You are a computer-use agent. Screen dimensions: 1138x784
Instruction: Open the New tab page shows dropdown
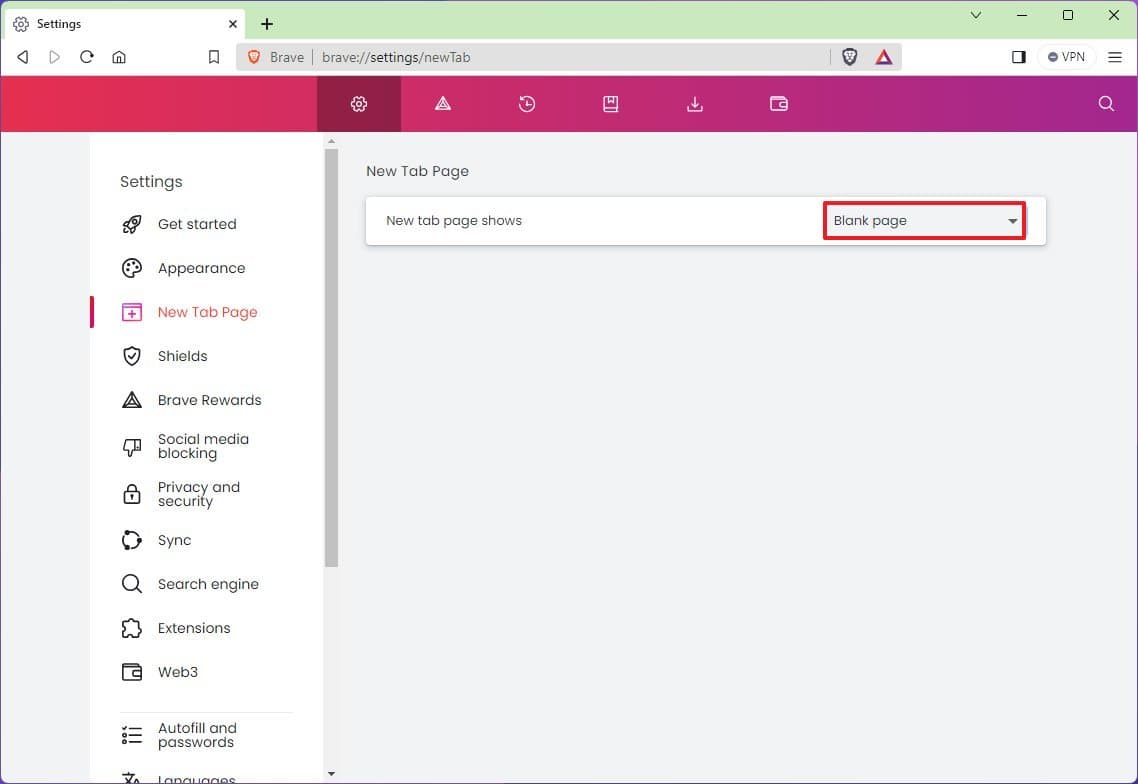pos(922,220)
